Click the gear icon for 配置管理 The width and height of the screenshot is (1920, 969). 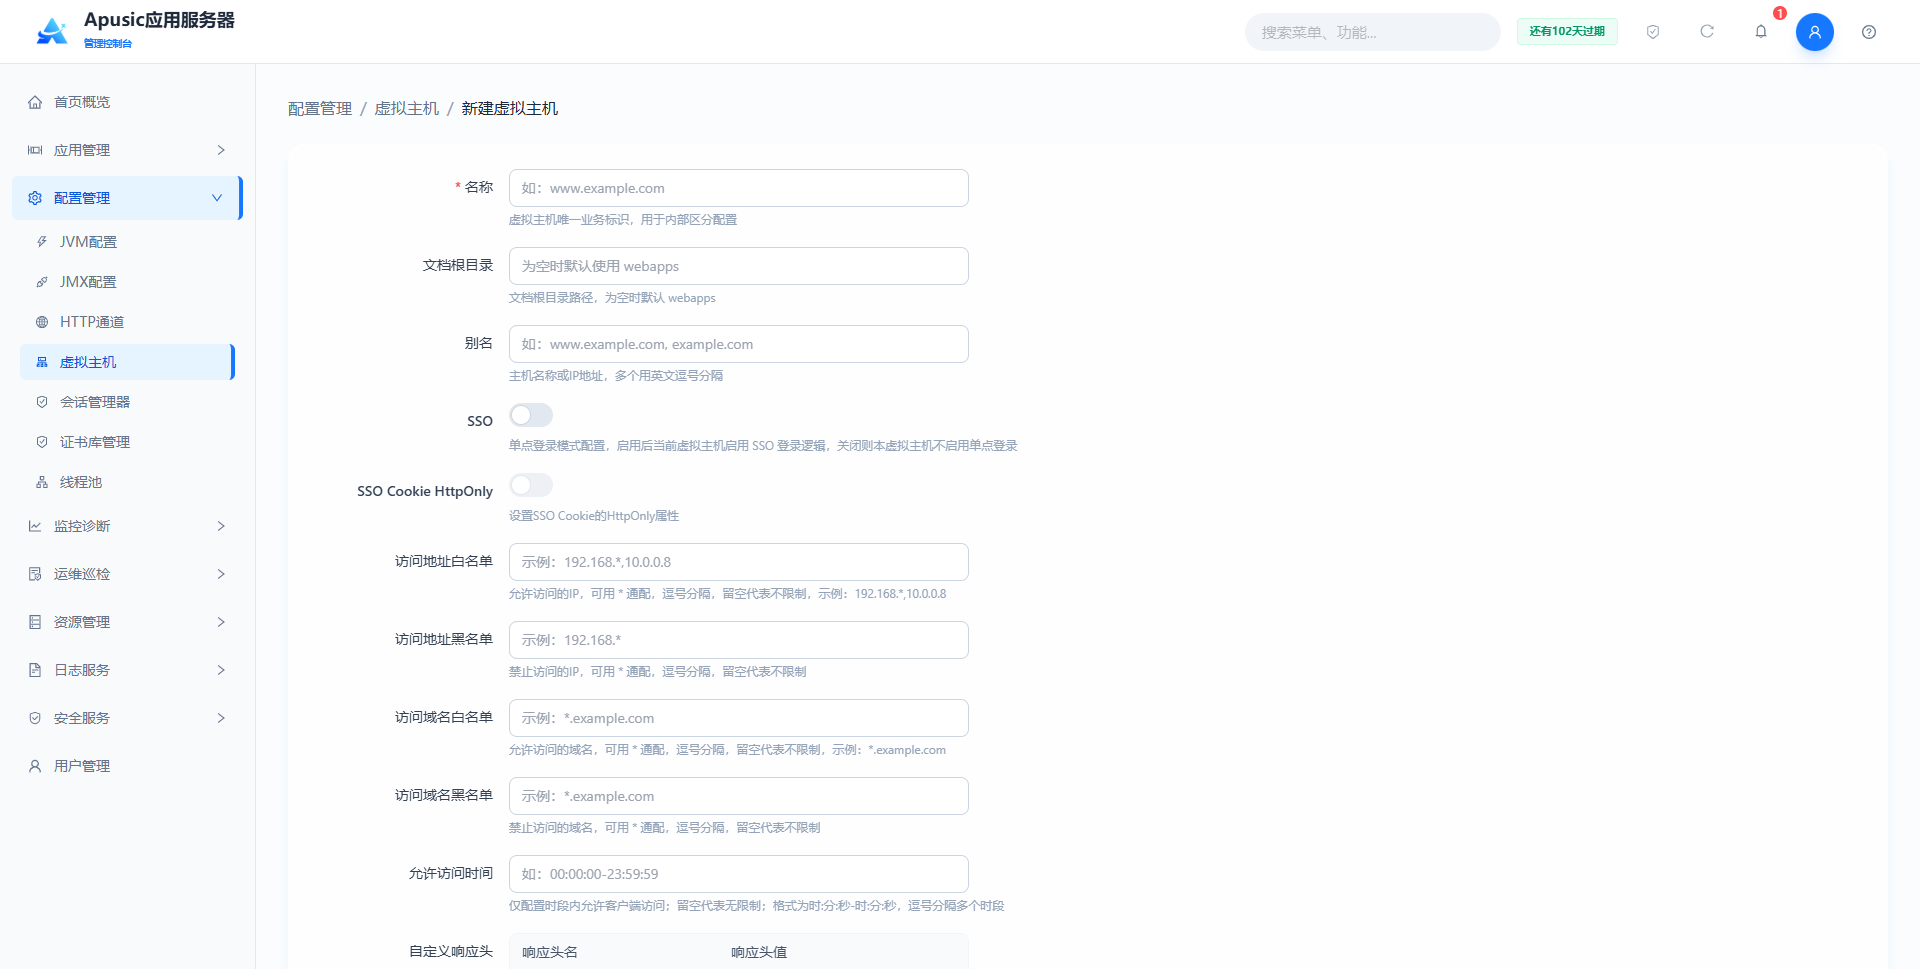tap(35, 198)
